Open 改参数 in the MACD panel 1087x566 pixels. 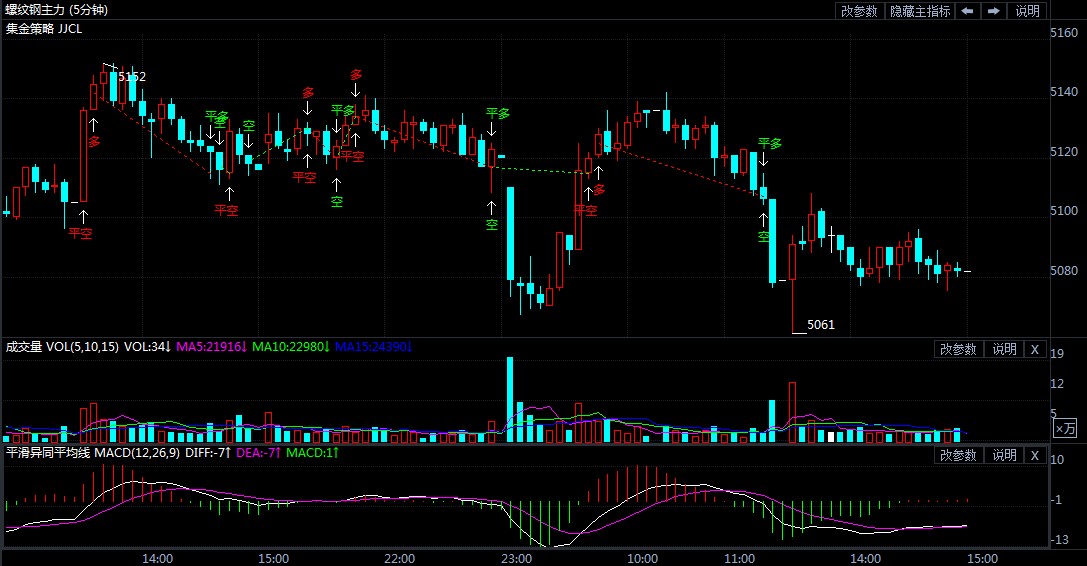click(x=957, y=455)
